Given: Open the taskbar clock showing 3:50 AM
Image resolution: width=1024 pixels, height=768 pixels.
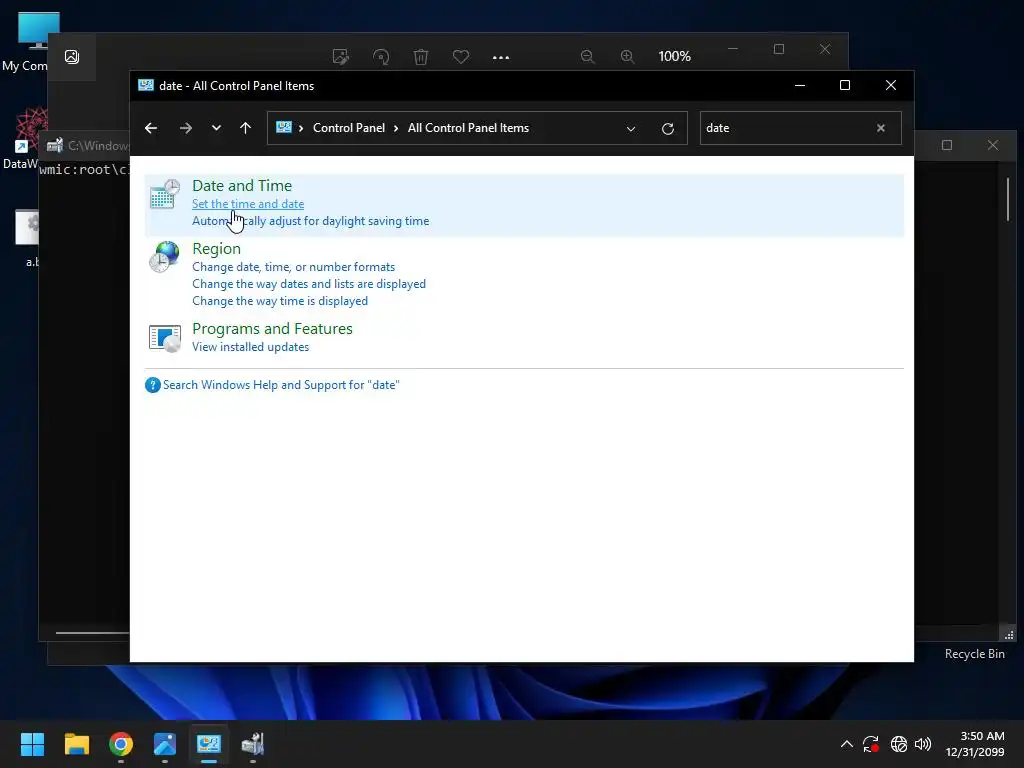Looking at the screenshot, I should pos(975,744).
